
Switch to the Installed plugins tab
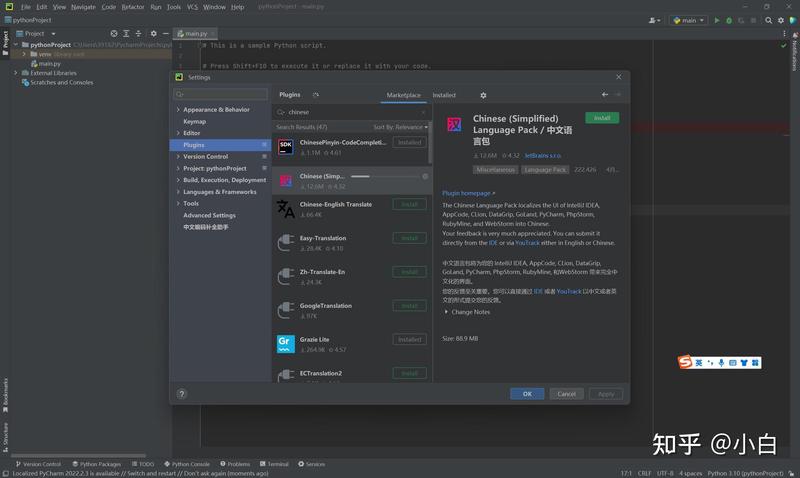[444, 95]
